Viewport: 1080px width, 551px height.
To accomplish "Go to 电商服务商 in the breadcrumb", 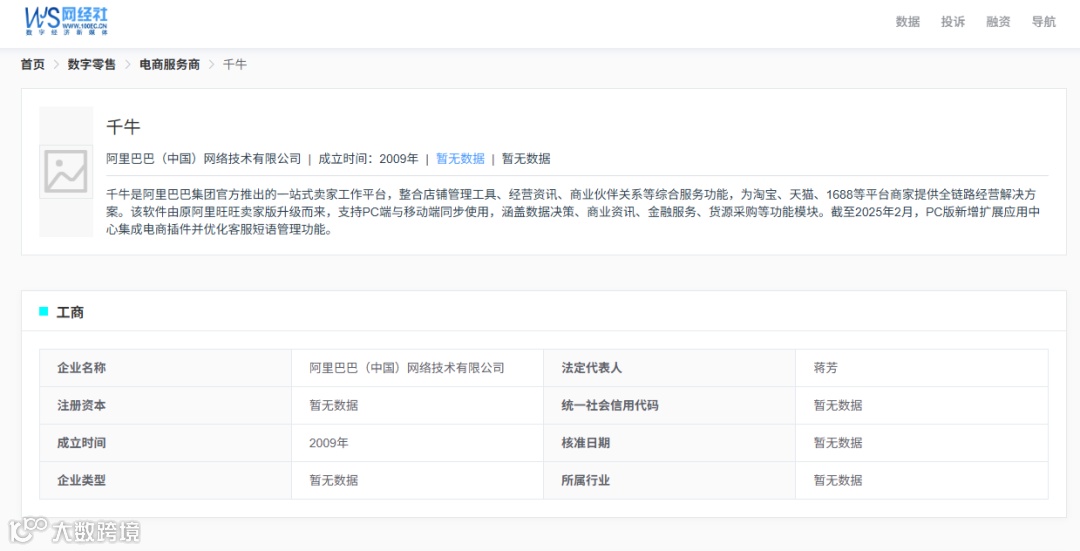I will tap(169, 64).
